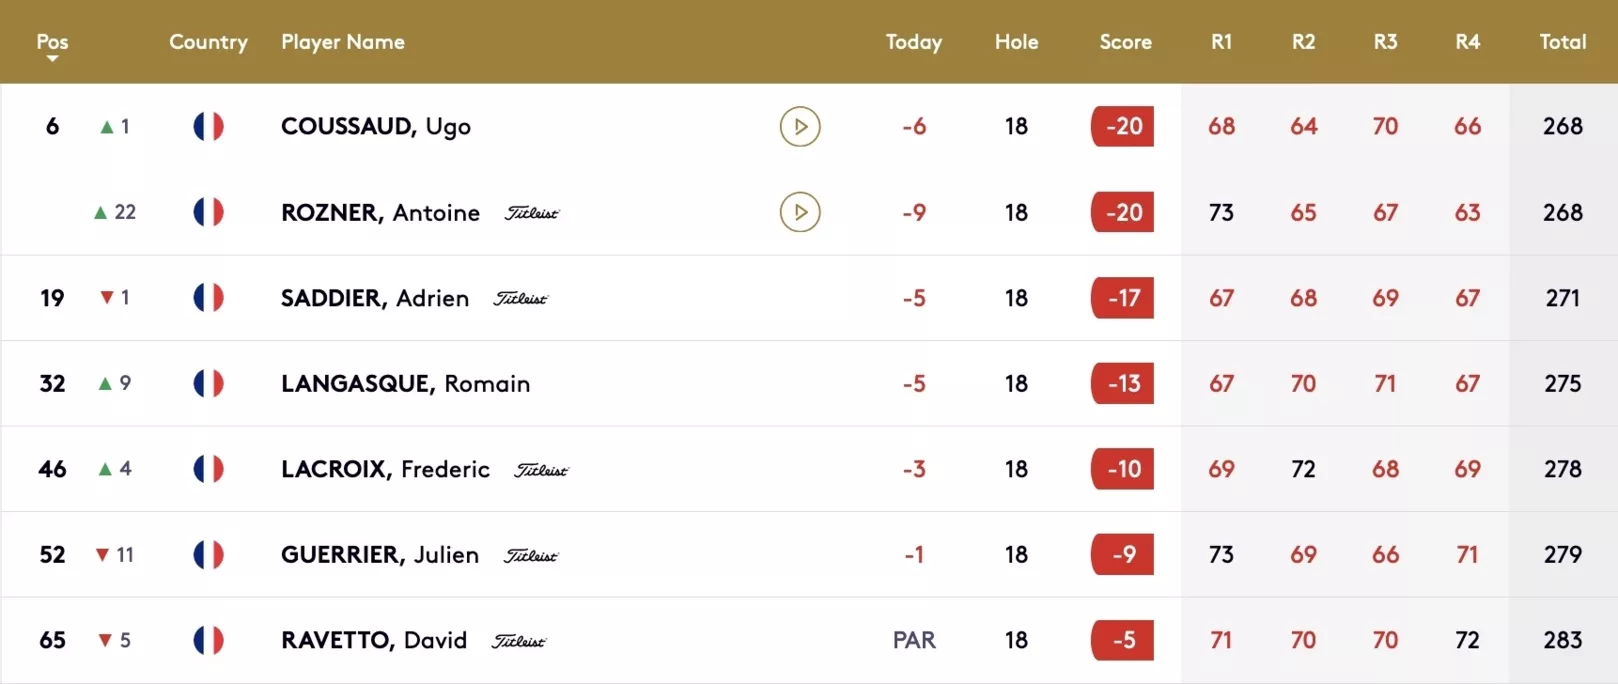Sort by the Score column header

pos(1126,42)
